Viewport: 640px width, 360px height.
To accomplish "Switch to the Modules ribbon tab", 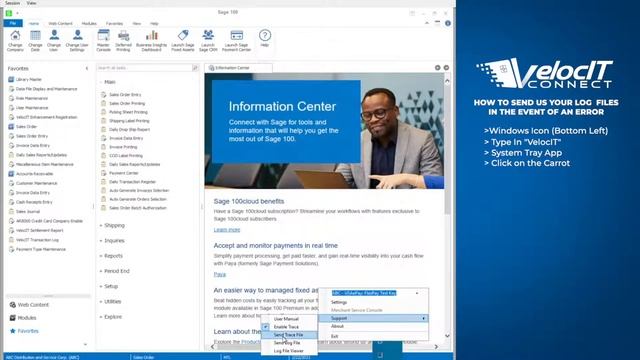I will coord(89,24).
